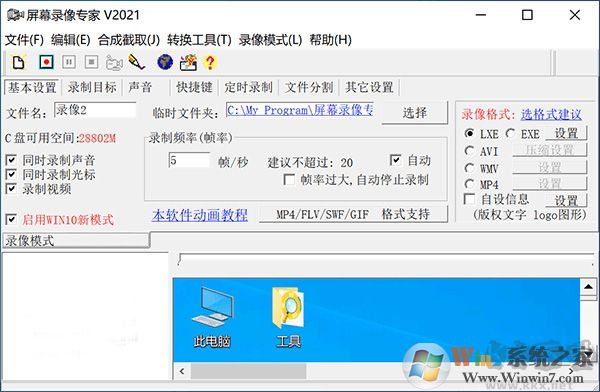Click MP4/FLV/SWF/GIF 格式支持 button

pos(353,214)
